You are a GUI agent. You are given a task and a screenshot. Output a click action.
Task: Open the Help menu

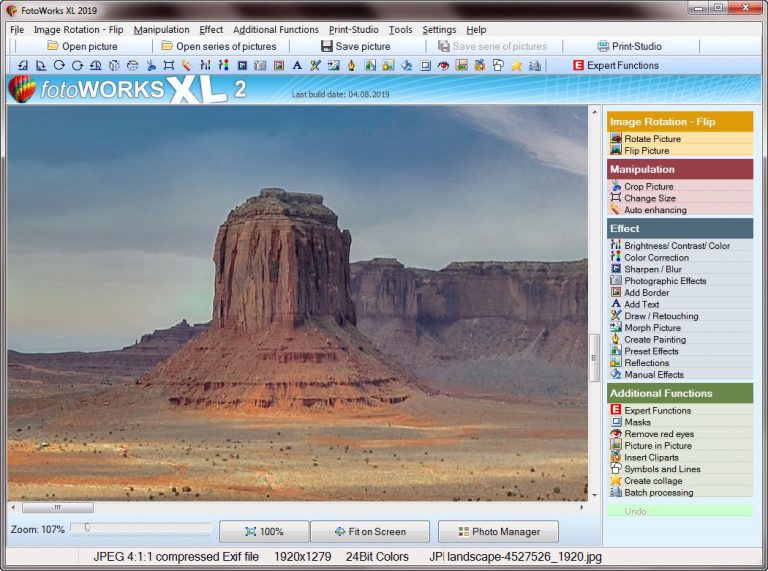[476, 30]
